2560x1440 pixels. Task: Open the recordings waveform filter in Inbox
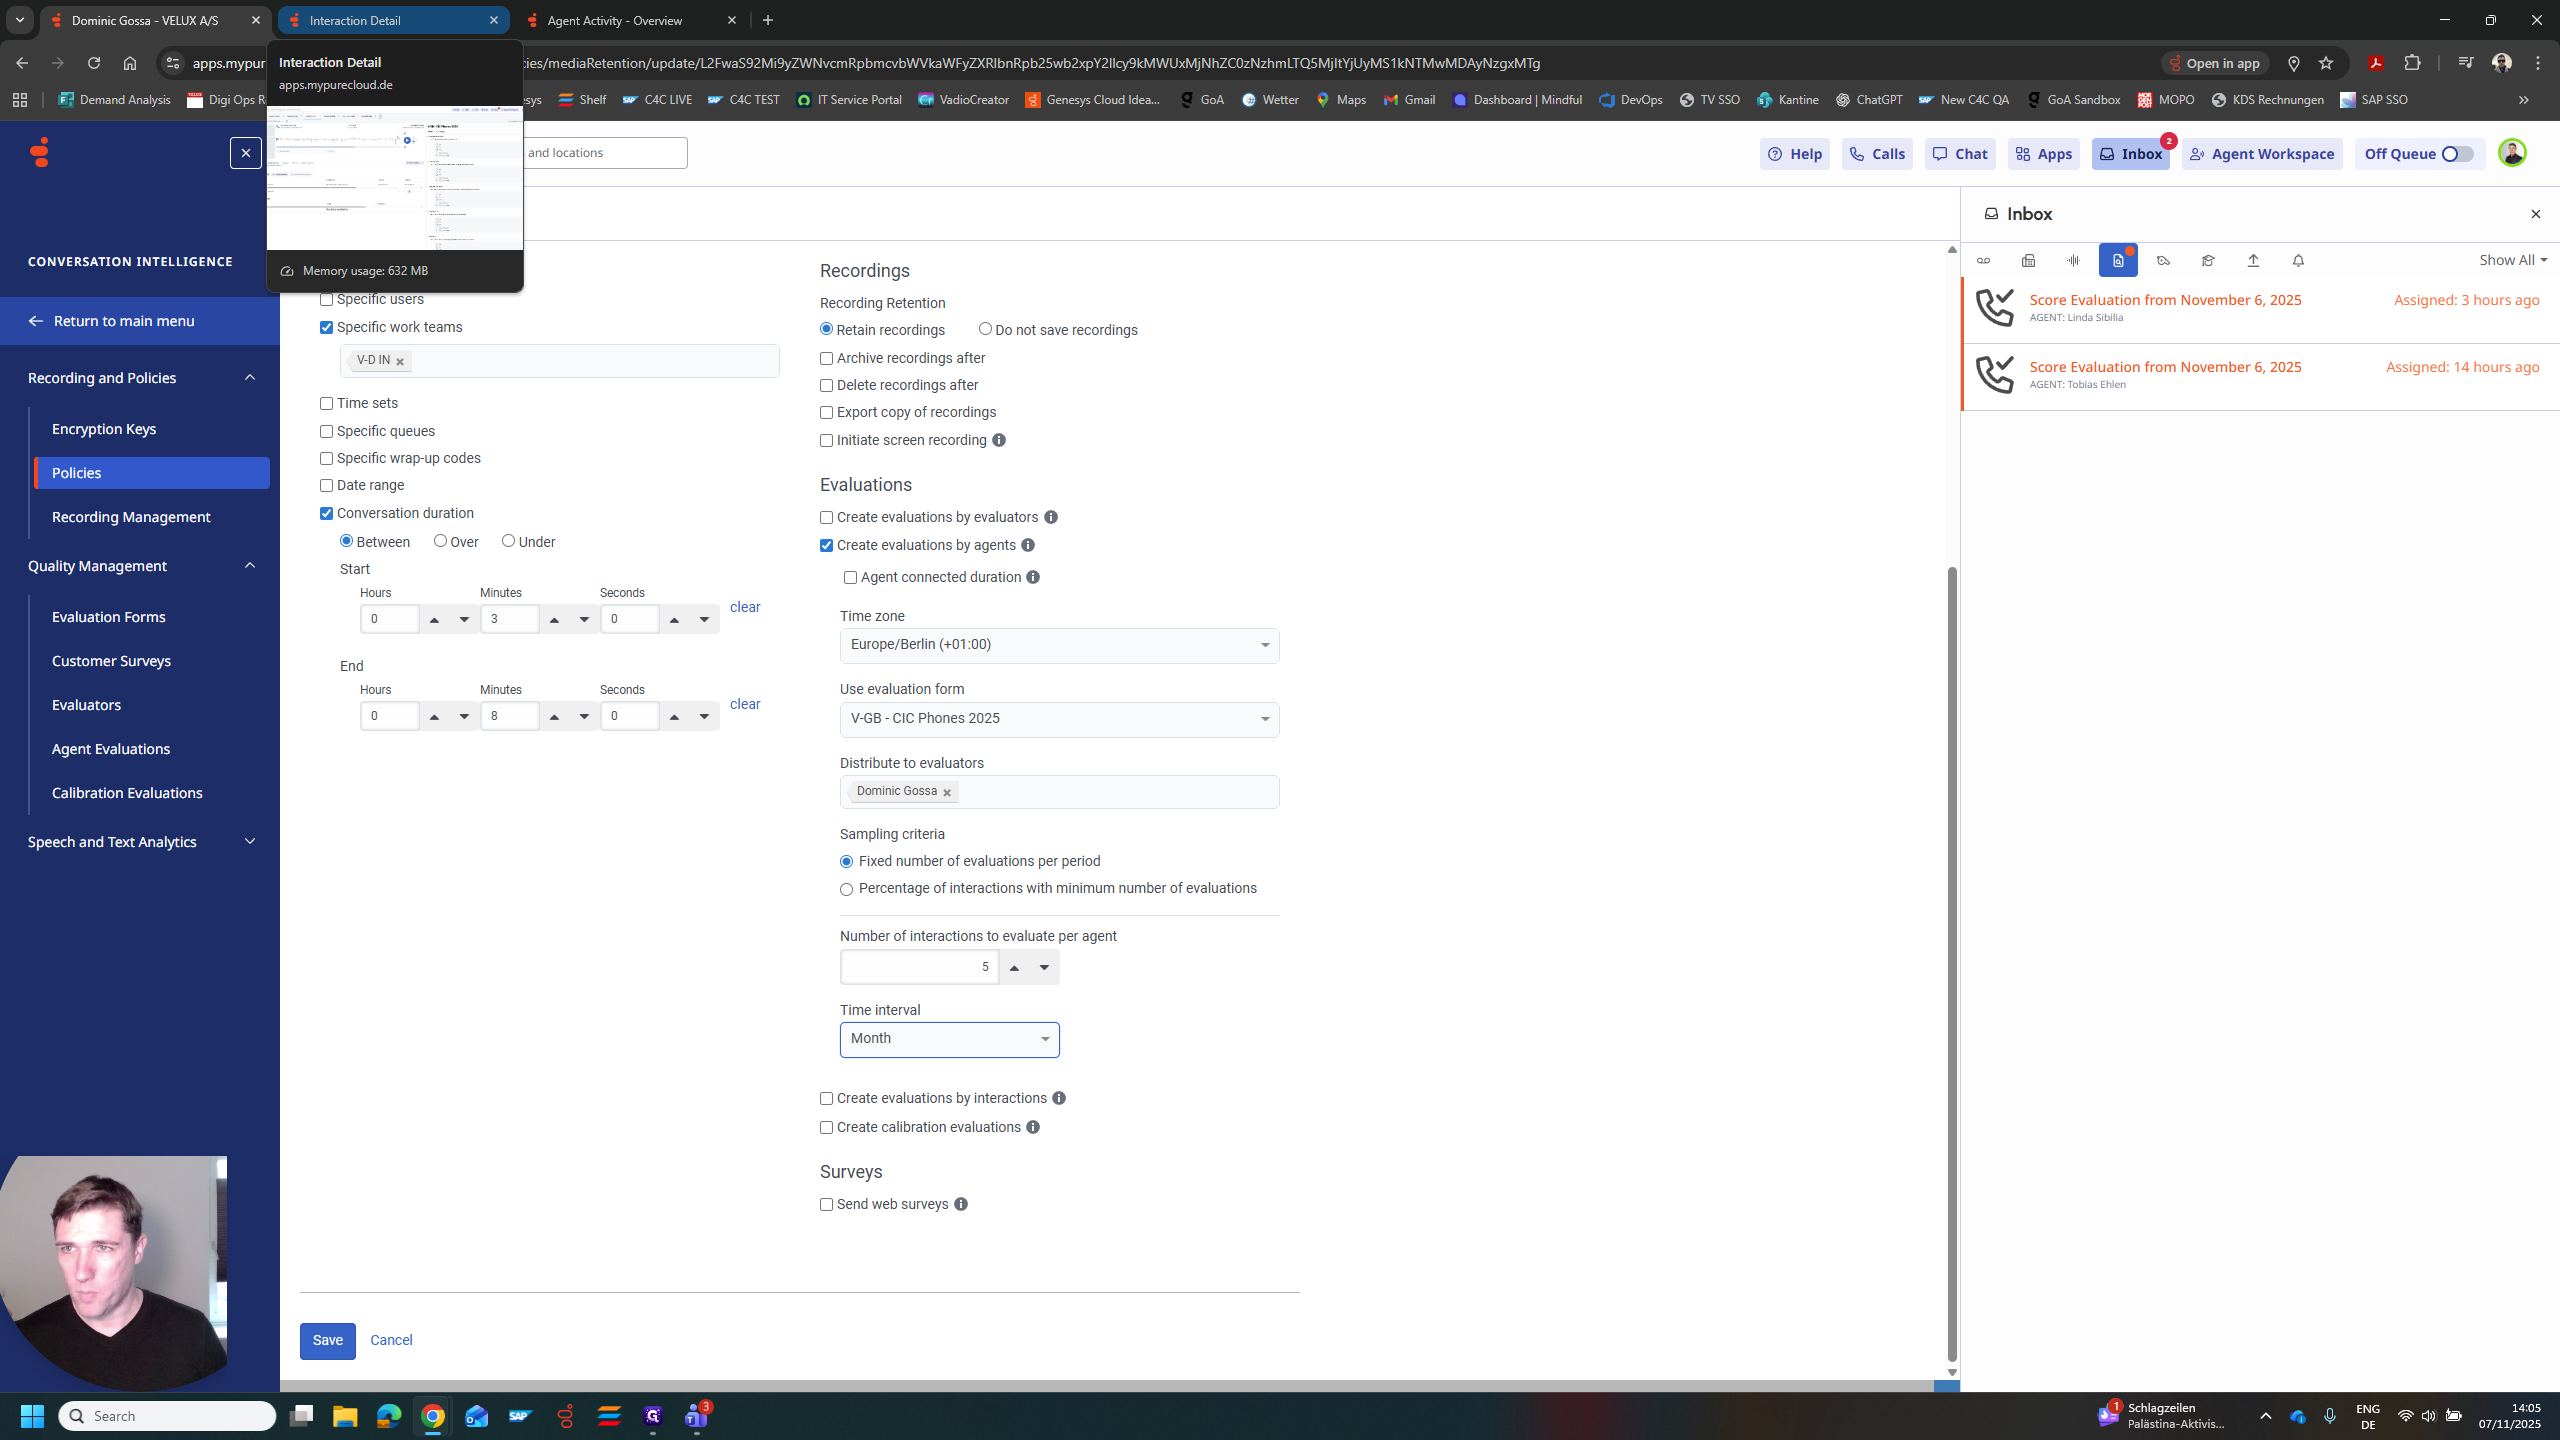pyautogui.click(x=2073, y=260)
